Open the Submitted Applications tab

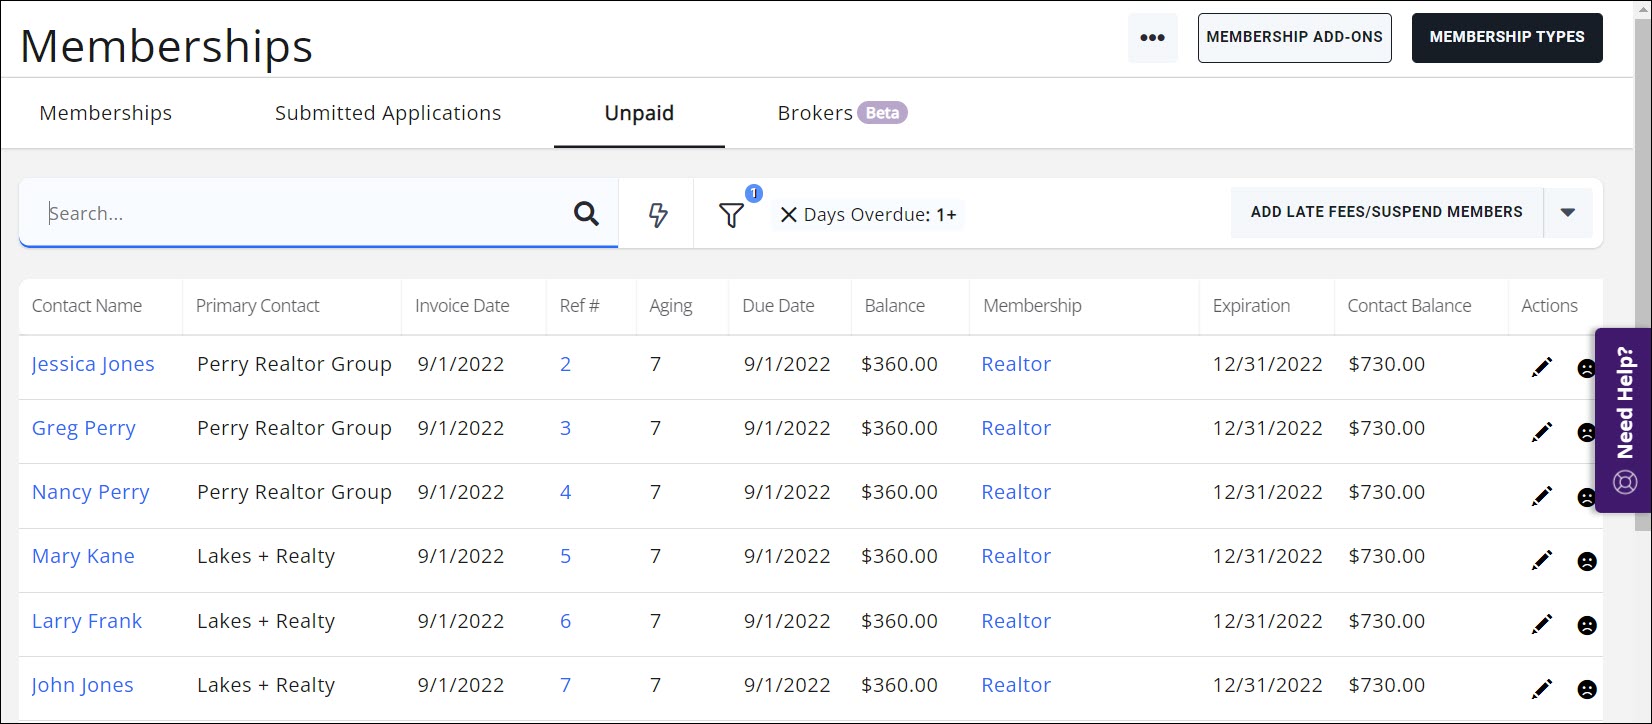pyautogui.click(x=388, y=113)
